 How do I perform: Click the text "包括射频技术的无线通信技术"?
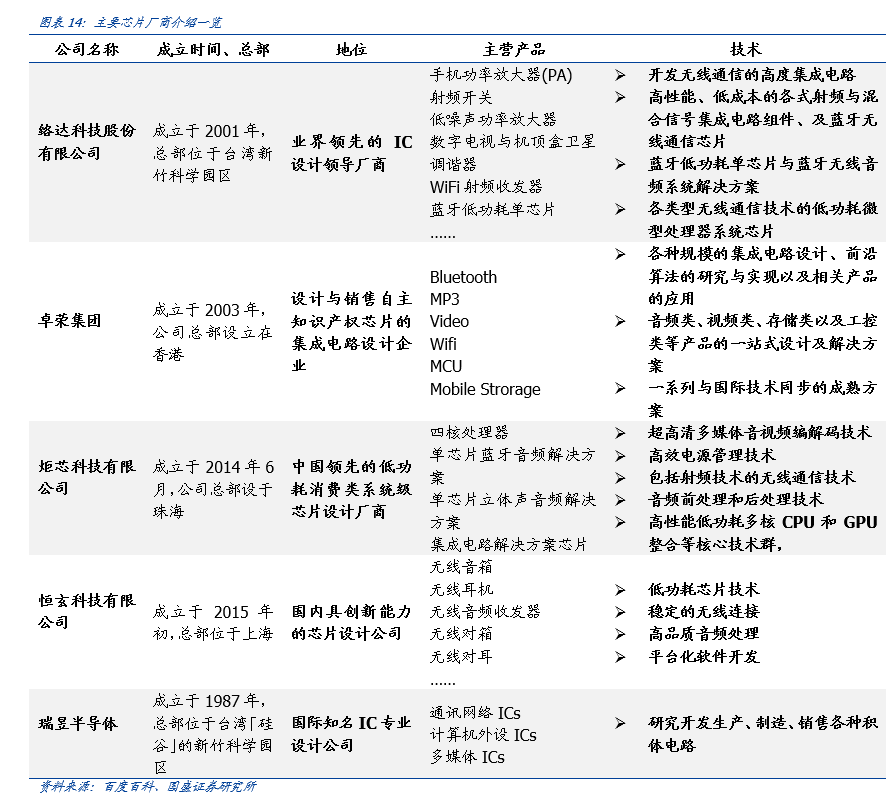point(751,477)
